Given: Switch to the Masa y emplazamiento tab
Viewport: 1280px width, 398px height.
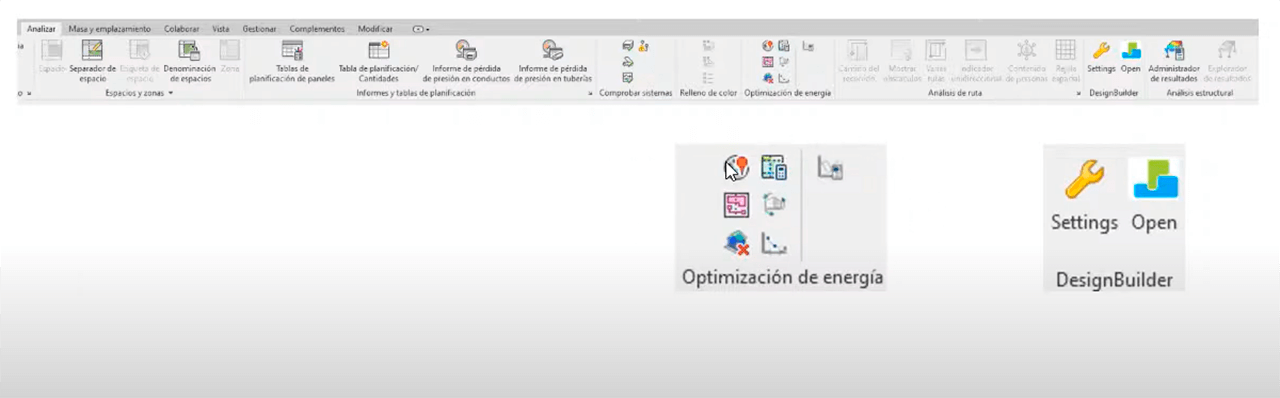Looking at the screenshot, I should [x=110, y=29].
